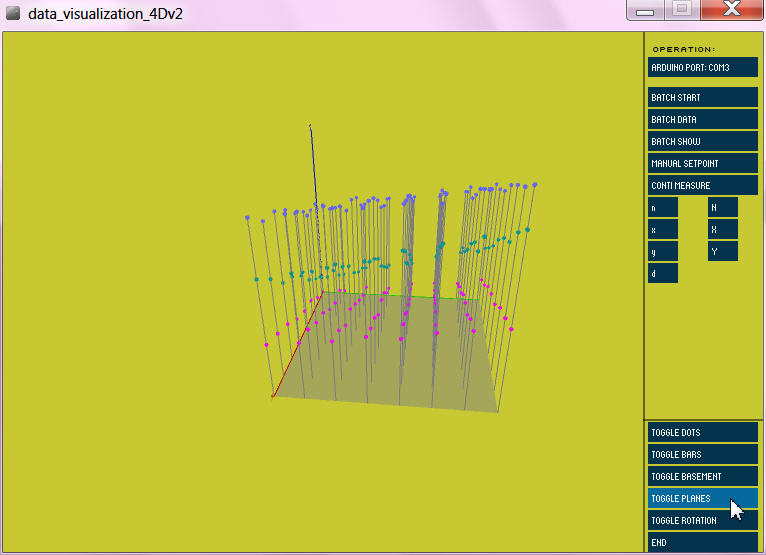The image size is (766, 555).
Task: Toggle planes in the visualization
Action: 702,498
